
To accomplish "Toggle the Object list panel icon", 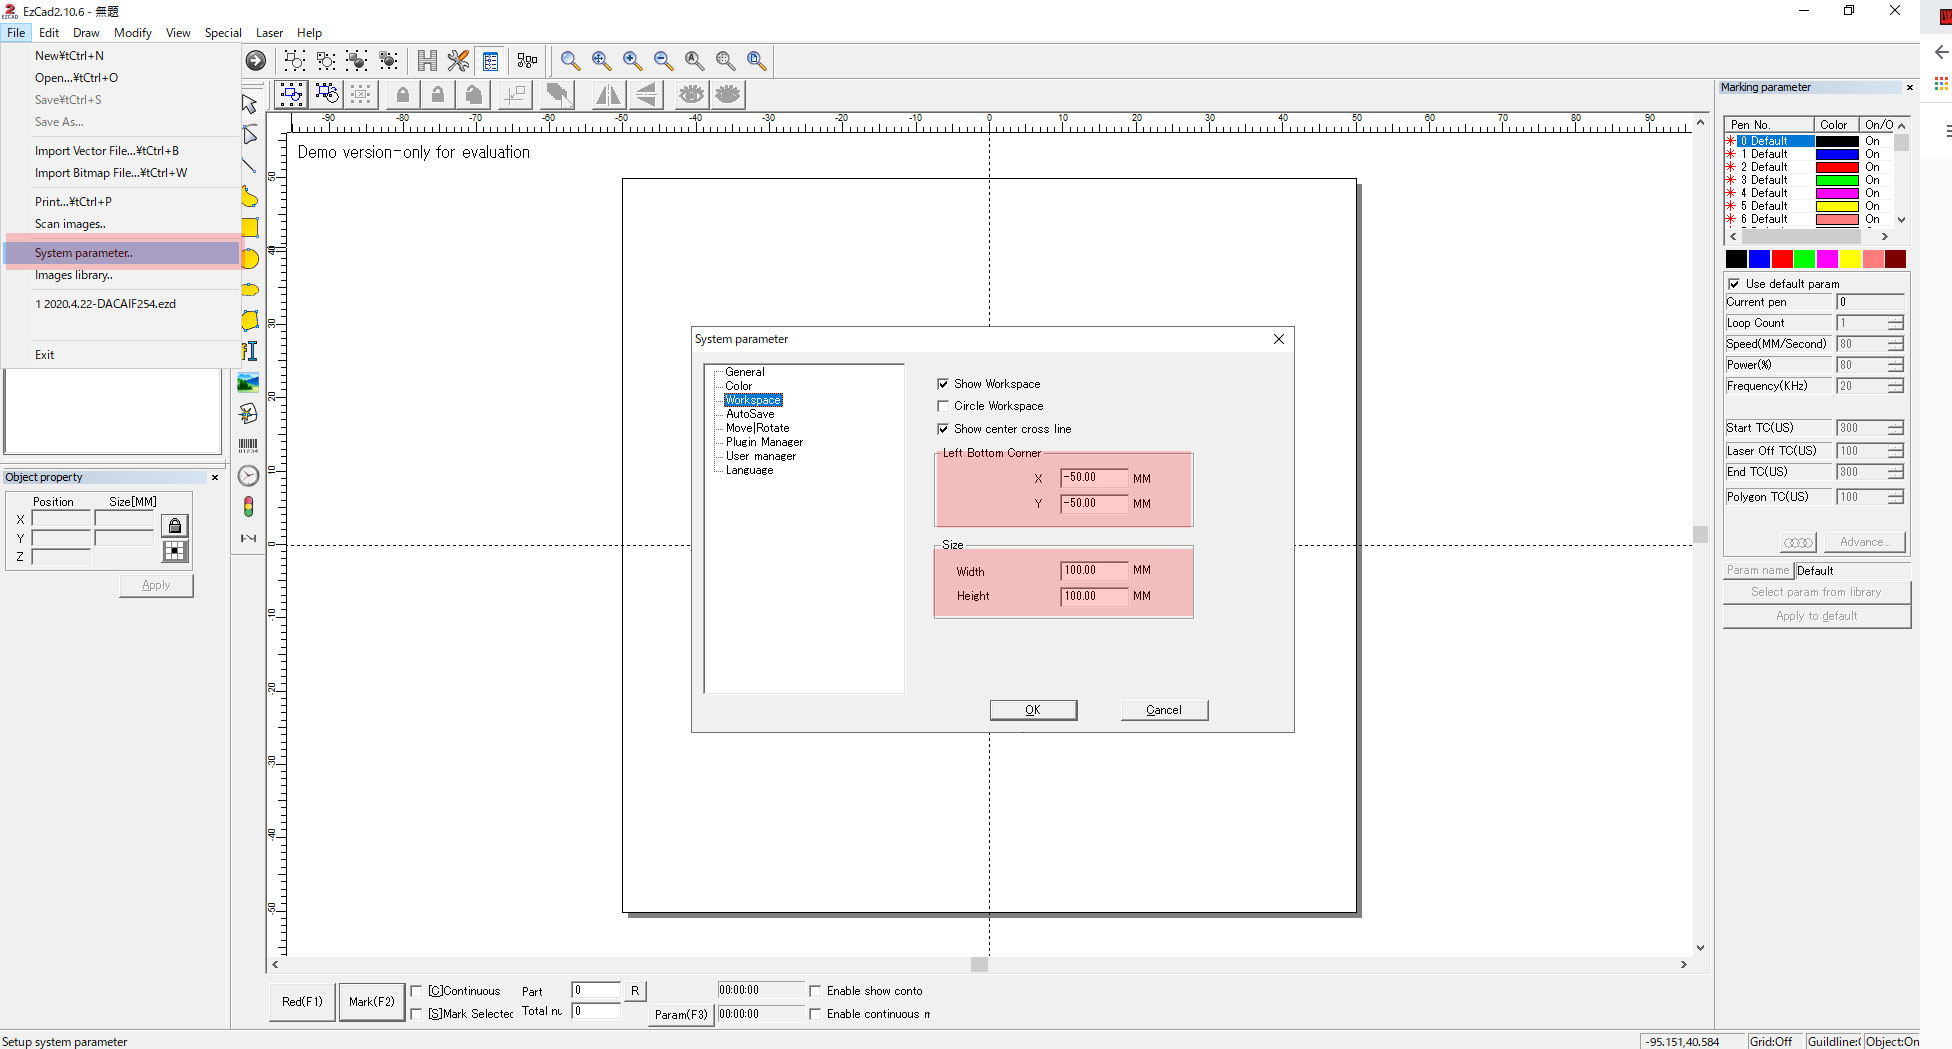I will tap(490, 61).
